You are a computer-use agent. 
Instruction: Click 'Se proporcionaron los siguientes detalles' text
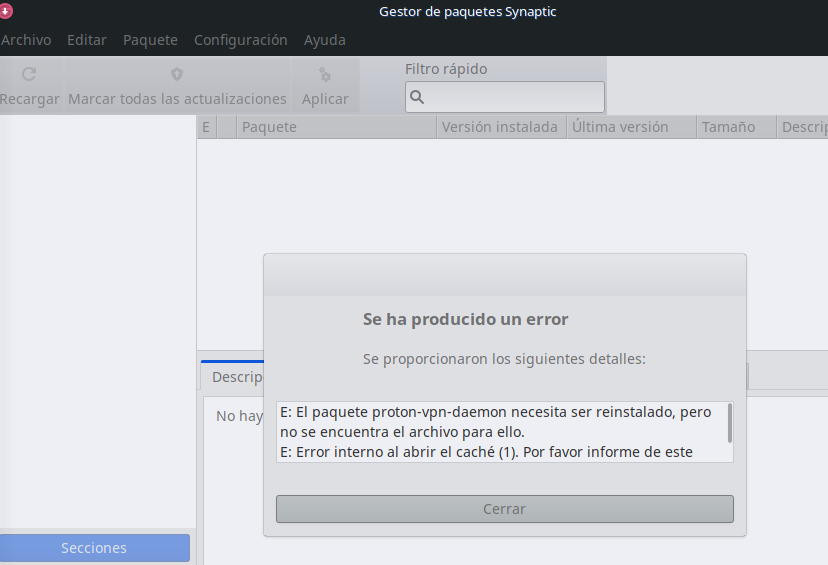[x=504, y=359]
